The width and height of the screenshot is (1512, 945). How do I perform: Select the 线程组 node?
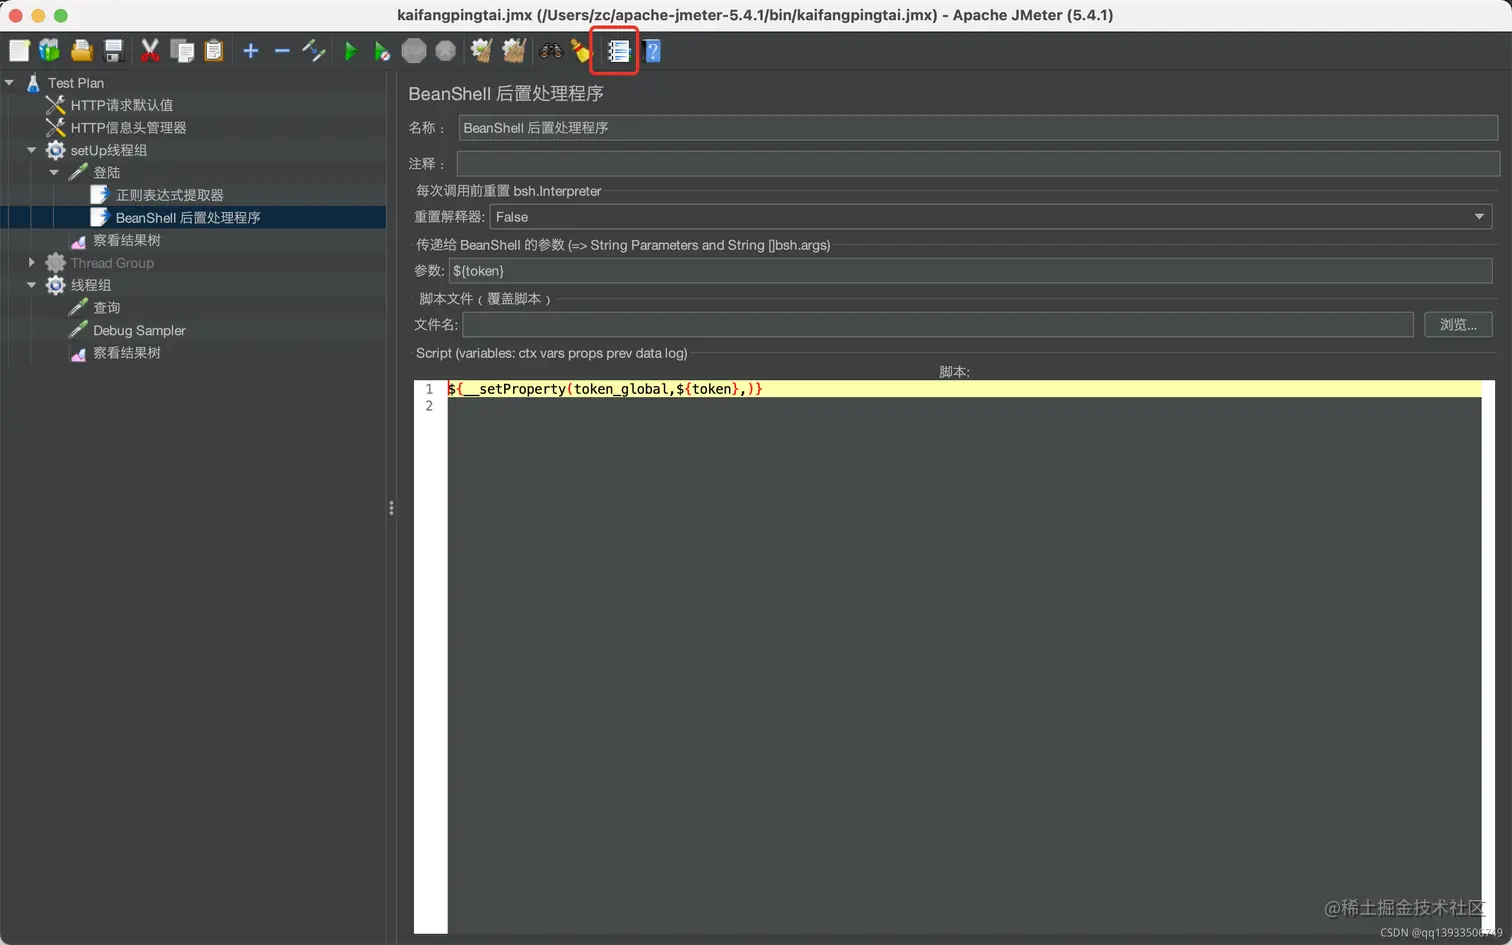(90, 285)
